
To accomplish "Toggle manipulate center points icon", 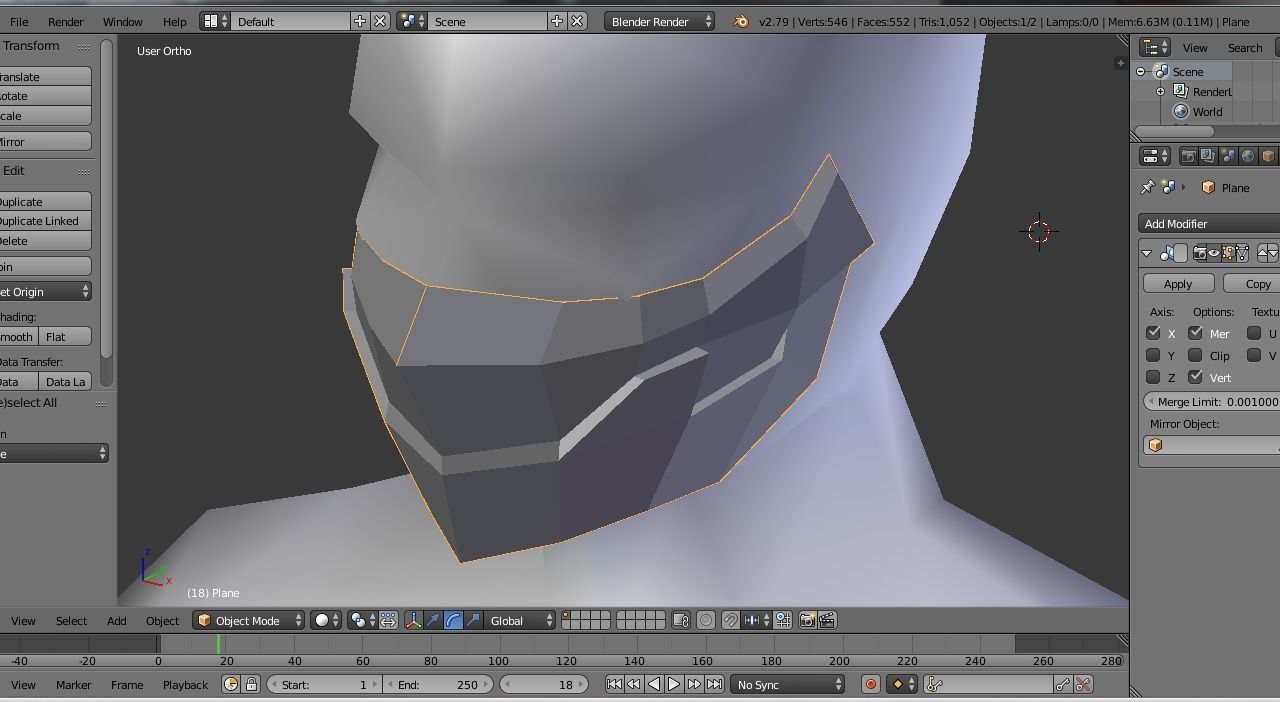I will pos(388,621).
